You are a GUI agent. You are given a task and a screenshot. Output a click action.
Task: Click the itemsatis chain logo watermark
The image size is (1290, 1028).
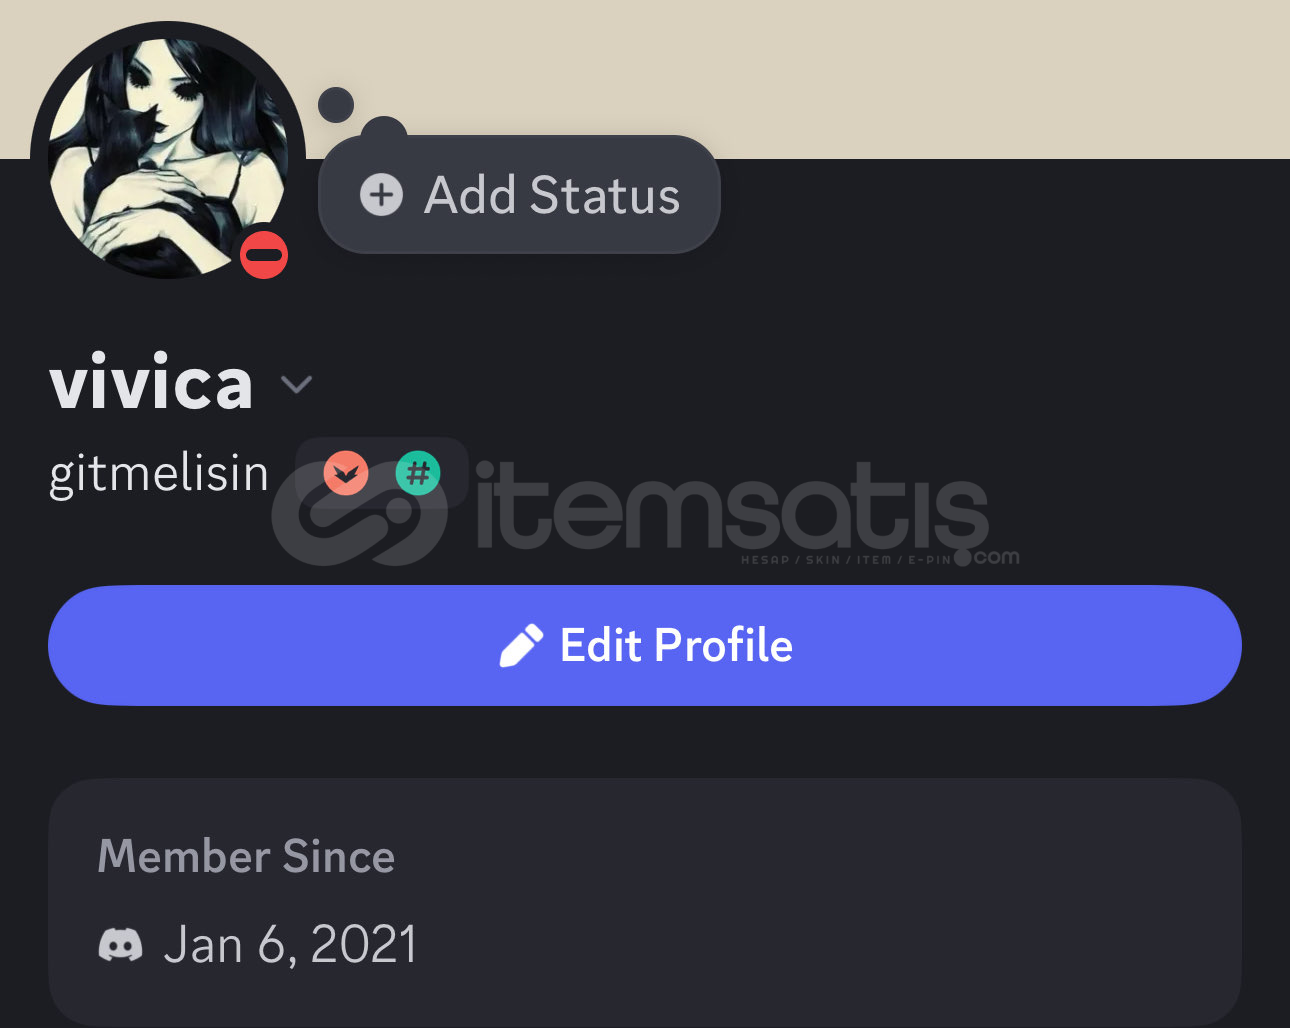pos(360,511)
